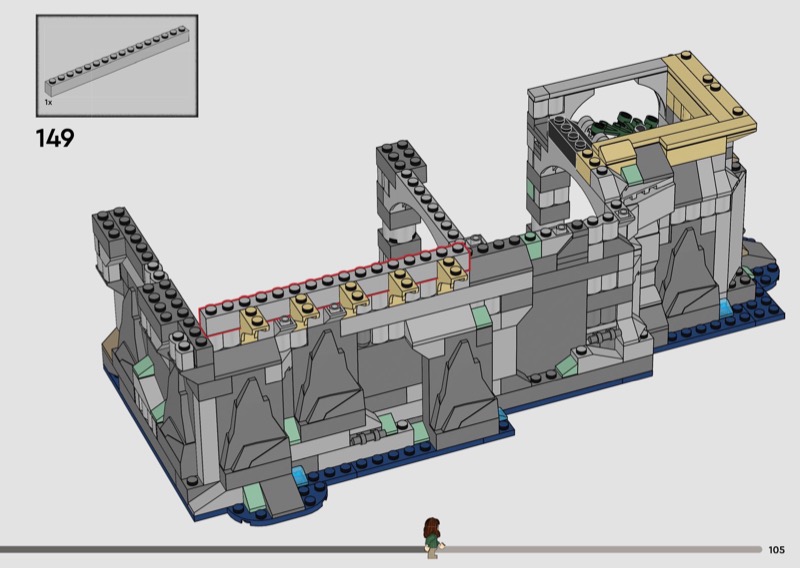The height and width of the screenshot is (568, 800).
Task: Click the 1x quantity label in parts box
Action: pos(48,103)
